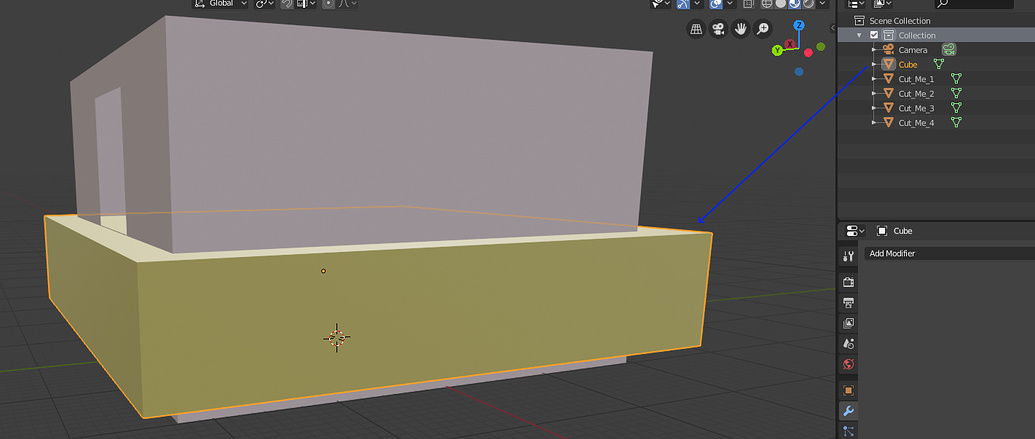This screenshot has width=1035, height=439.
Task: Click the mesh data icon beside Cut_Me_1
Action: point(956,79)
